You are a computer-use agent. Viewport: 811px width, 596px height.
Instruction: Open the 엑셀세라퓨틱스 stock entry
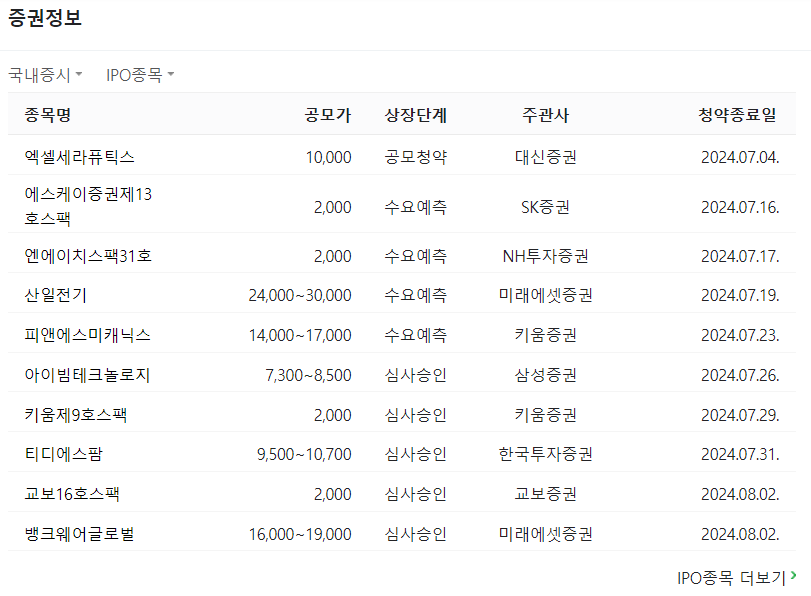click(80, 157)
